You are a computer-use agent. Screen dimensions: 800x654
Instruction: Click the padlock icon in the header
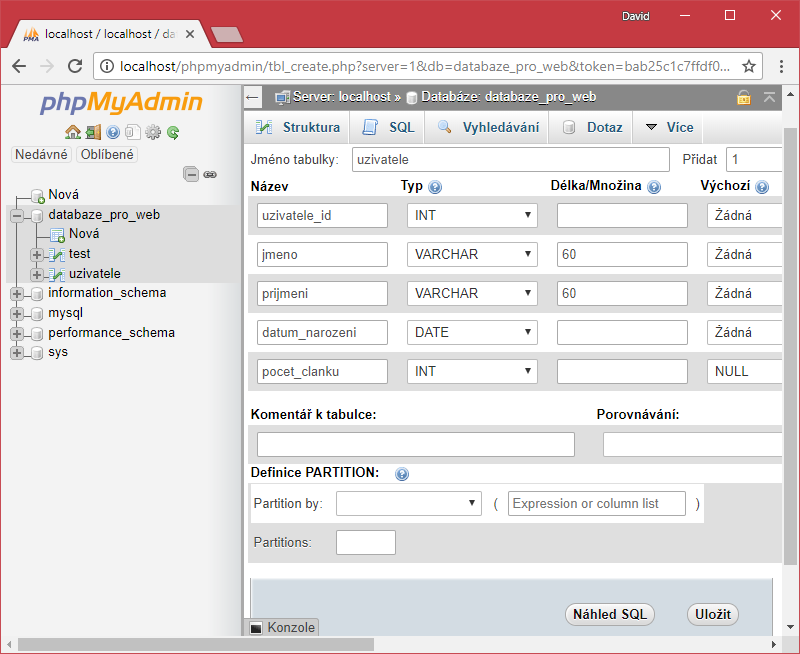coord(745,97)
